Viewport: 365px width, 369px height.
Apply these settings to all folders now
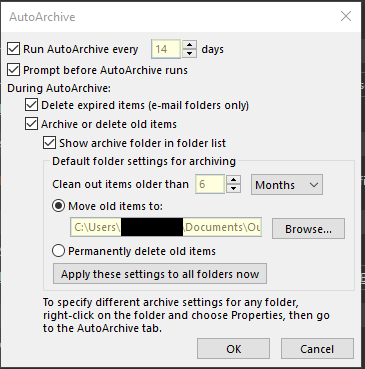[160, 274]
